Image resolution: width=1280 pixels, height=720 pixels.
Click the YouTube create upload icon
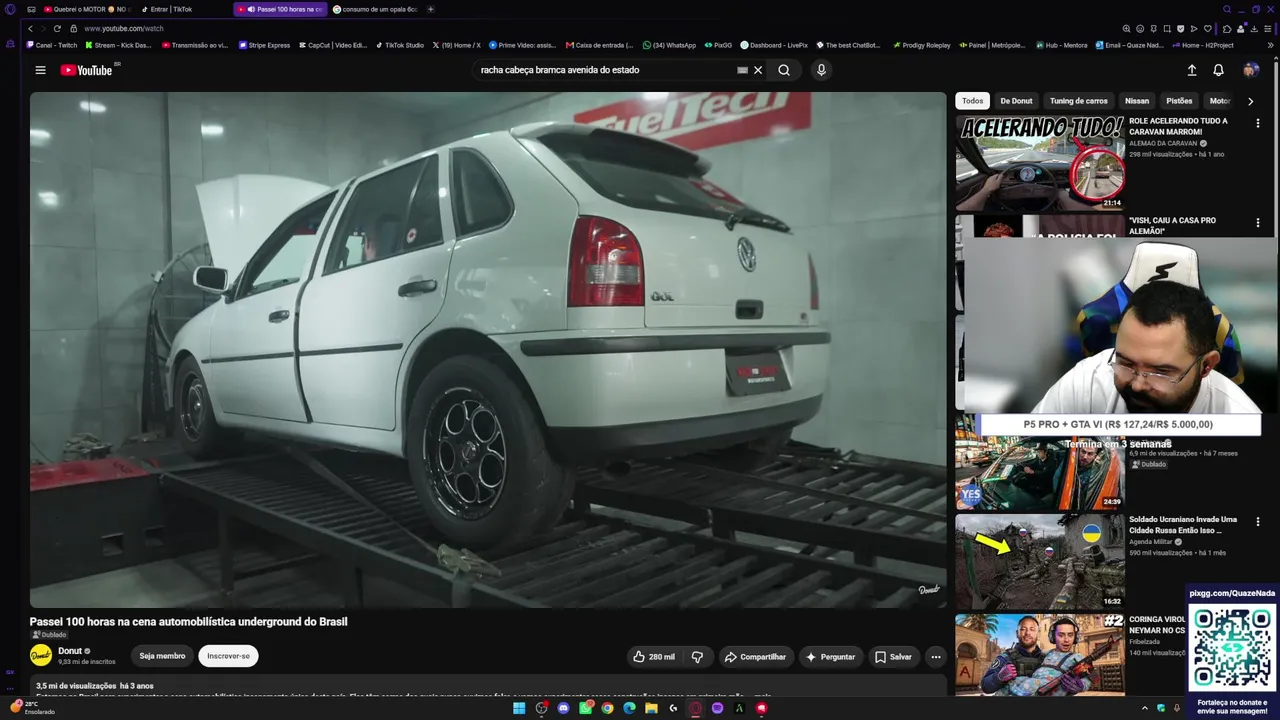point(1192,70)
